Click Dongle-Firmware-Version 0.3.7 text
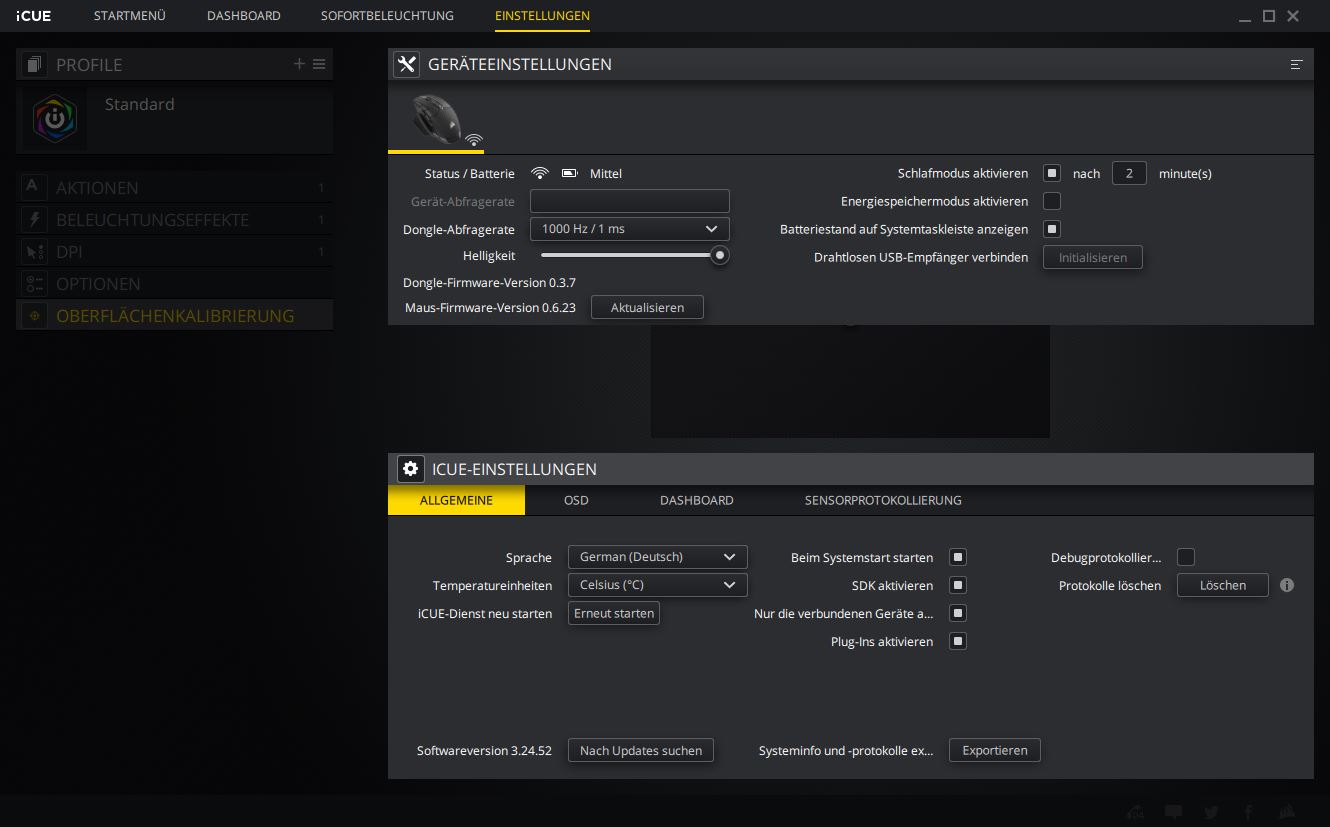This screenshot has height=827, width=1330. click(489, 283)
